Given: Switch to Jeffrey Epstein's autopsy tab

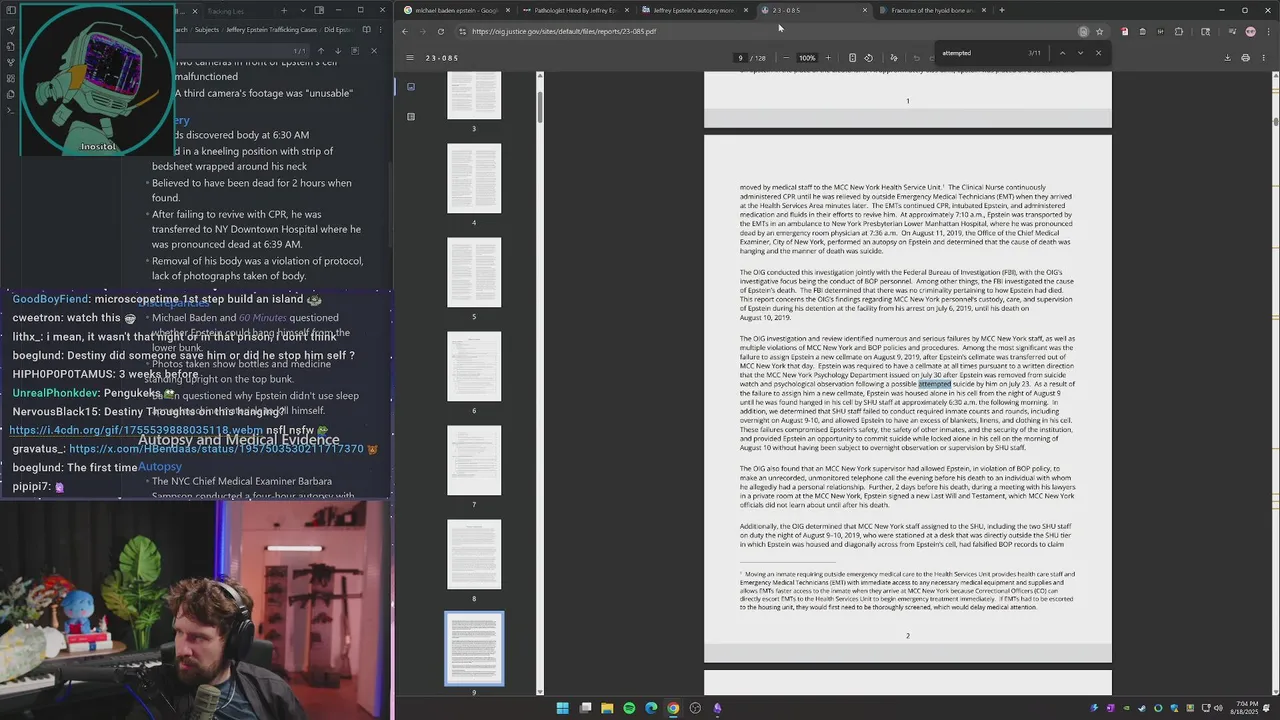Looking at the screenshot, I should pyautogui.click(x=694, y=10).
